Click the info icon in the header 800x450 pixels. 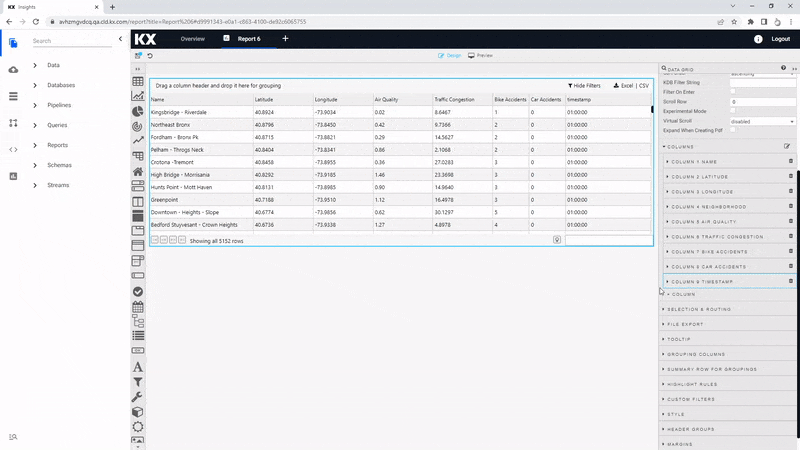[757, 39]
